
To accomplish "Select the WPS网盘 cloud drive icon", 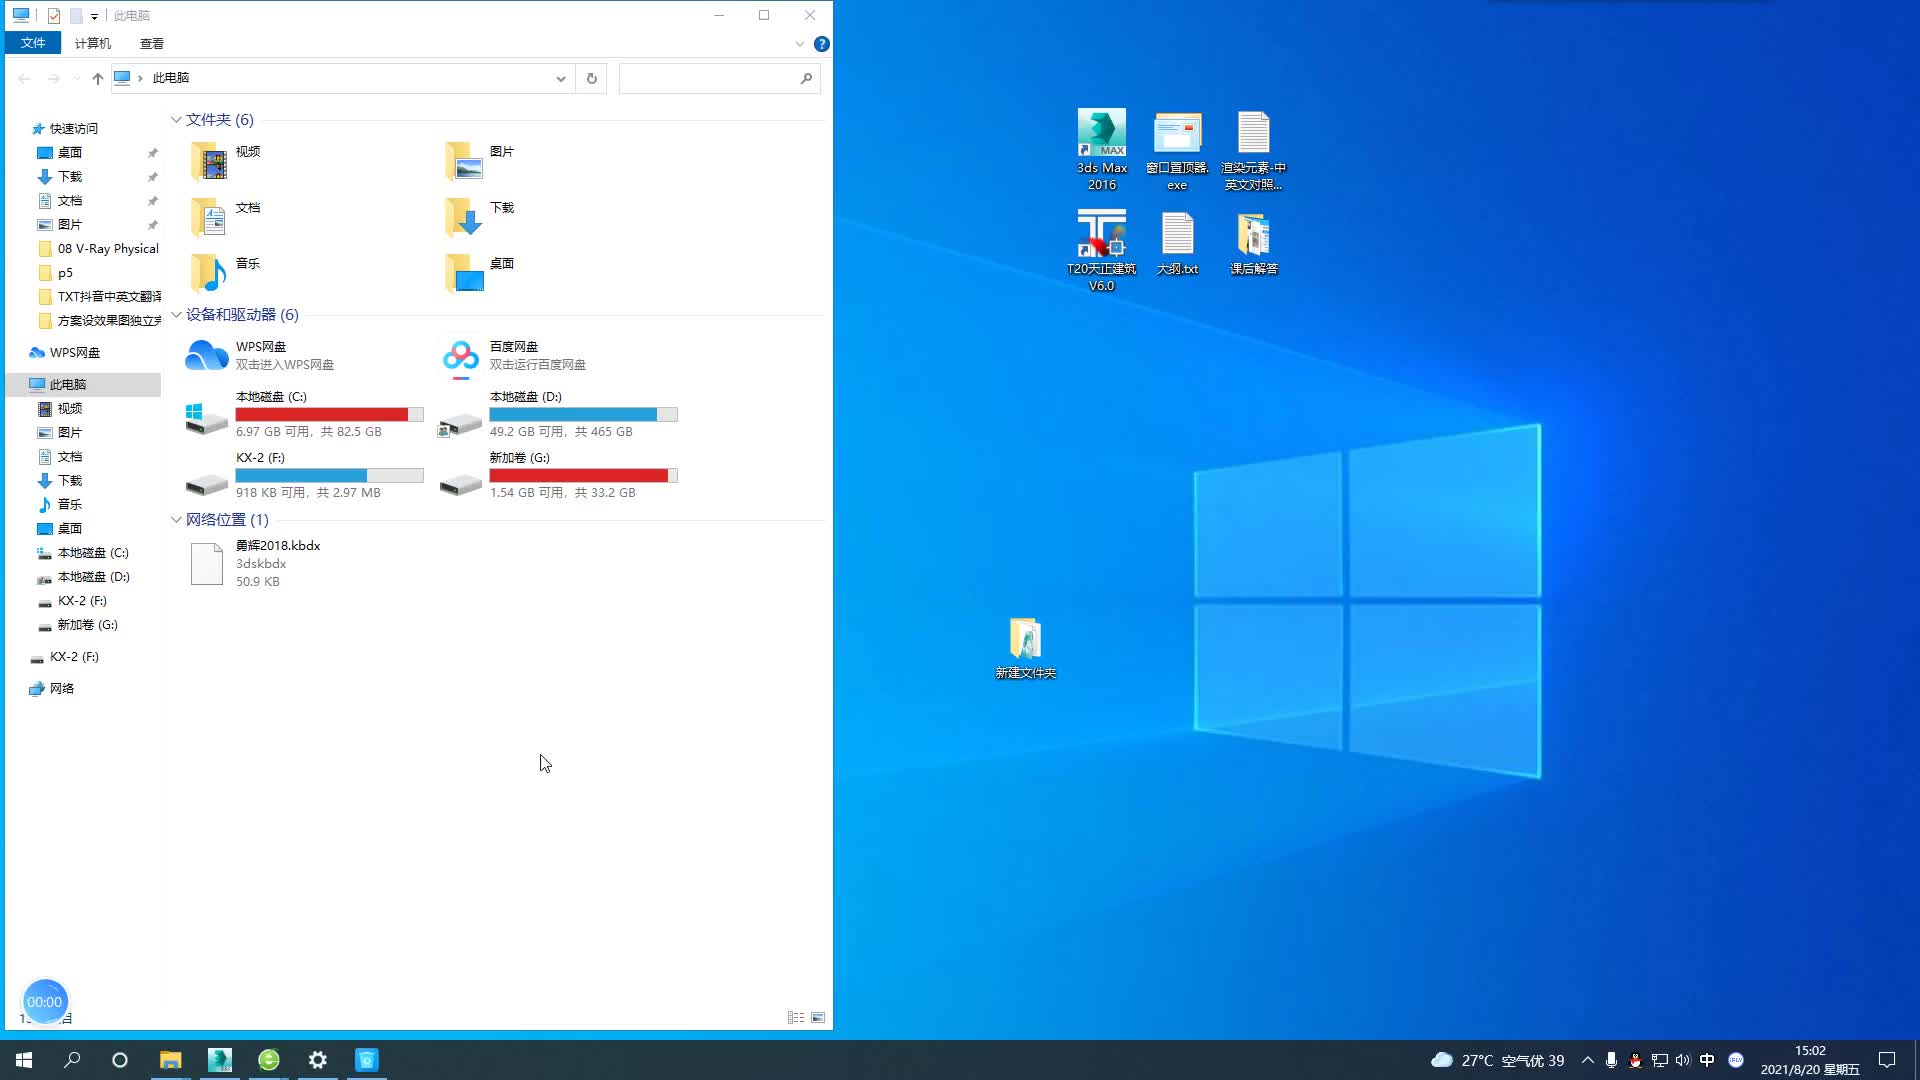I will pyautogui.click(x=207, y=355).
